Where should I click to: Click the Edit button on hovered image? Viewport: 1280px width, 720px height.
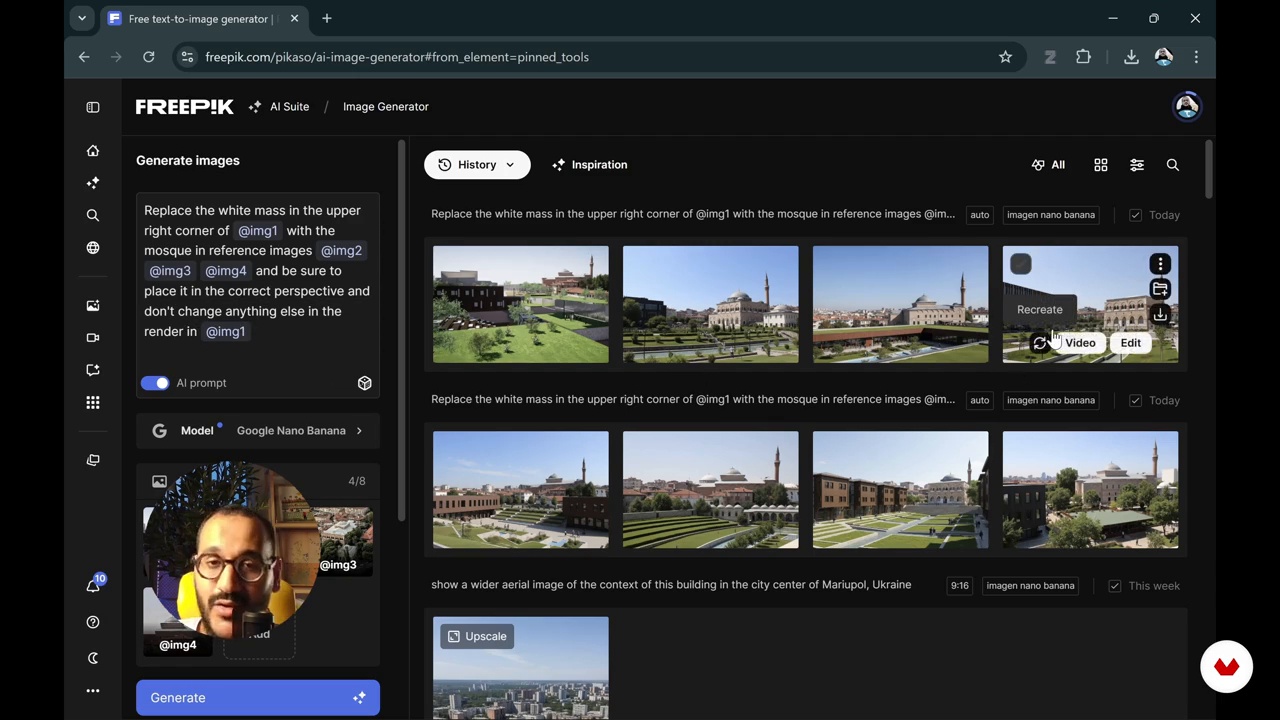point(1130,343)
